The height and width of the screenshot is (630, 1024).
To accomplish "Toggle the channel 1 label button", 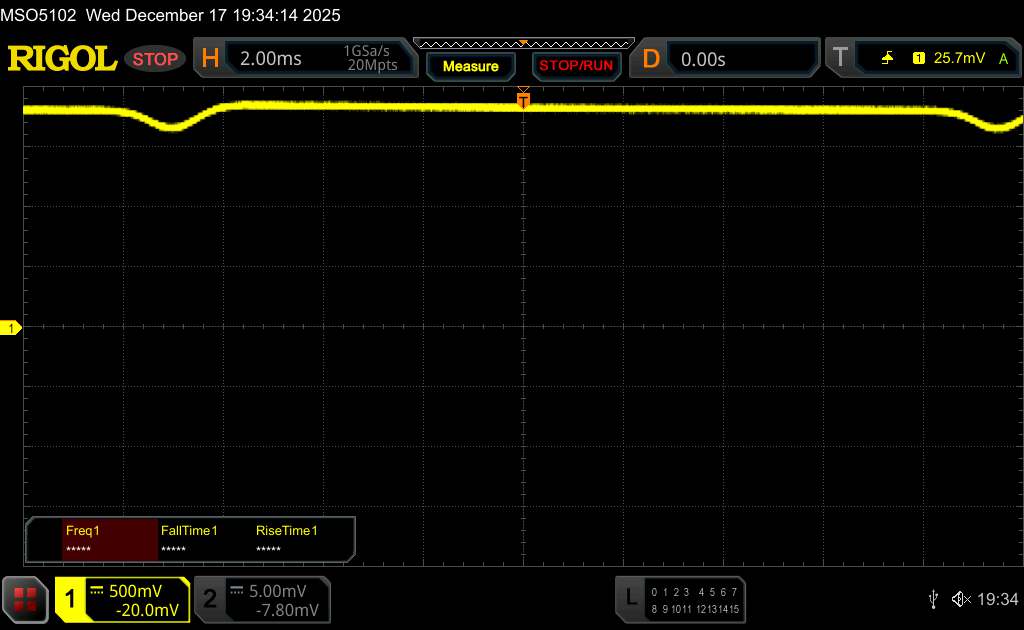I will click(x=70, y=599).
